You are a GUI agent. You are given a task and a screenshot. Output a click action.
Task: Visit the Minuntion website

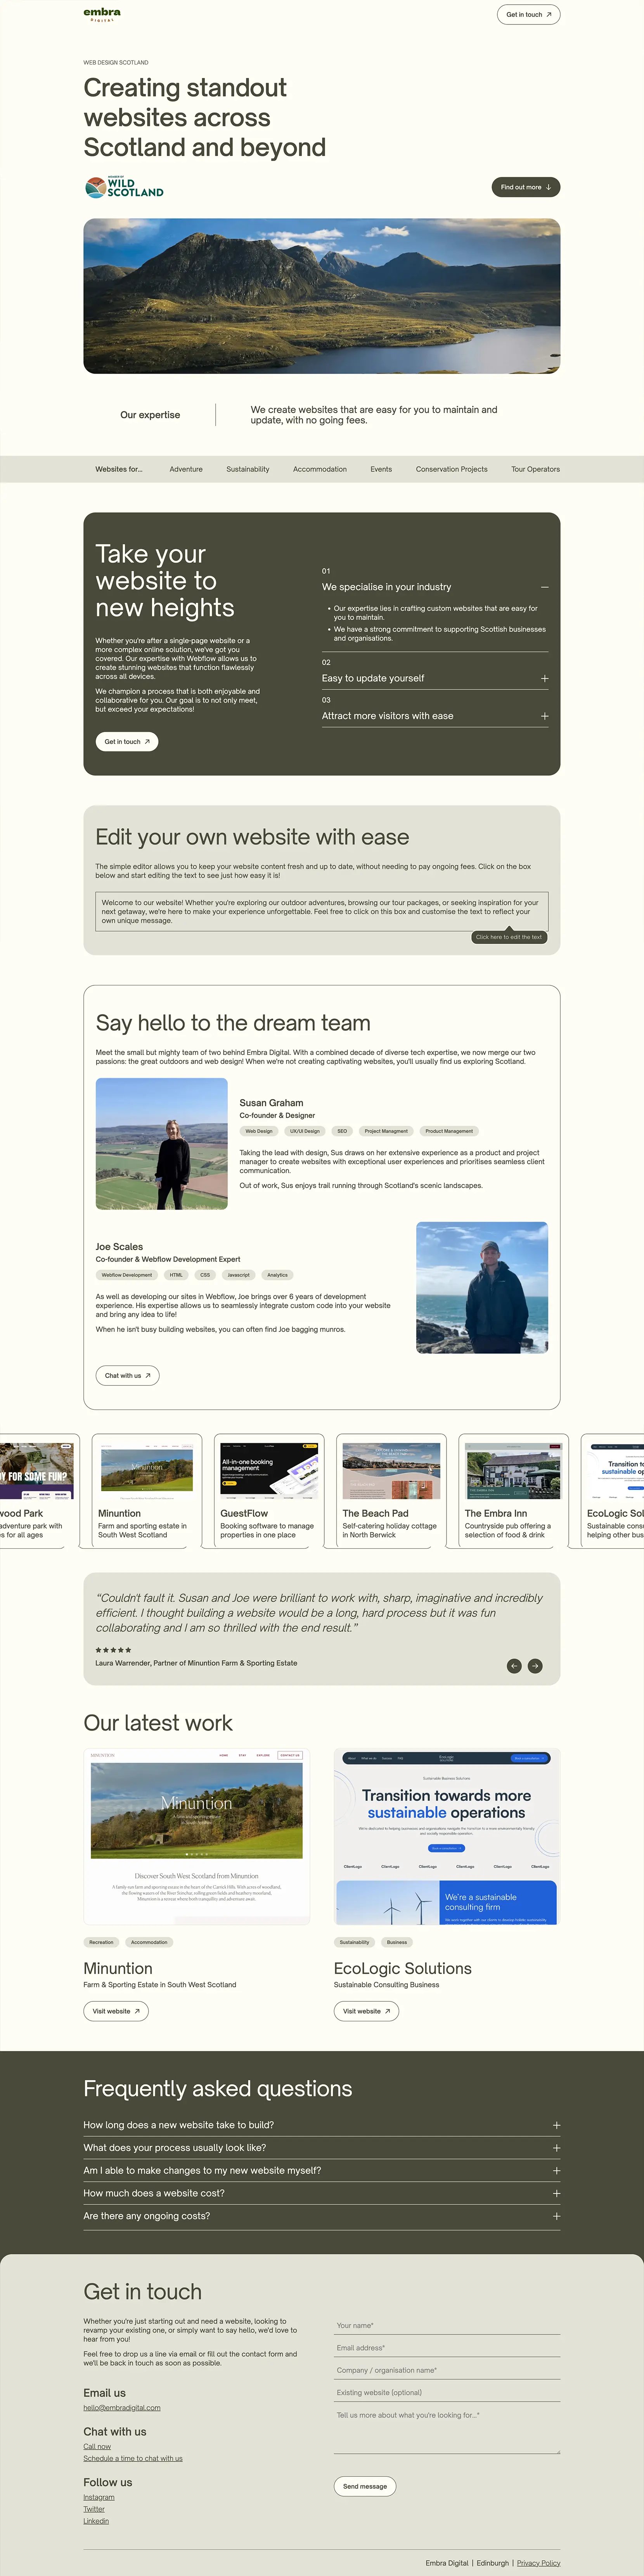[x=116, y=2011]
